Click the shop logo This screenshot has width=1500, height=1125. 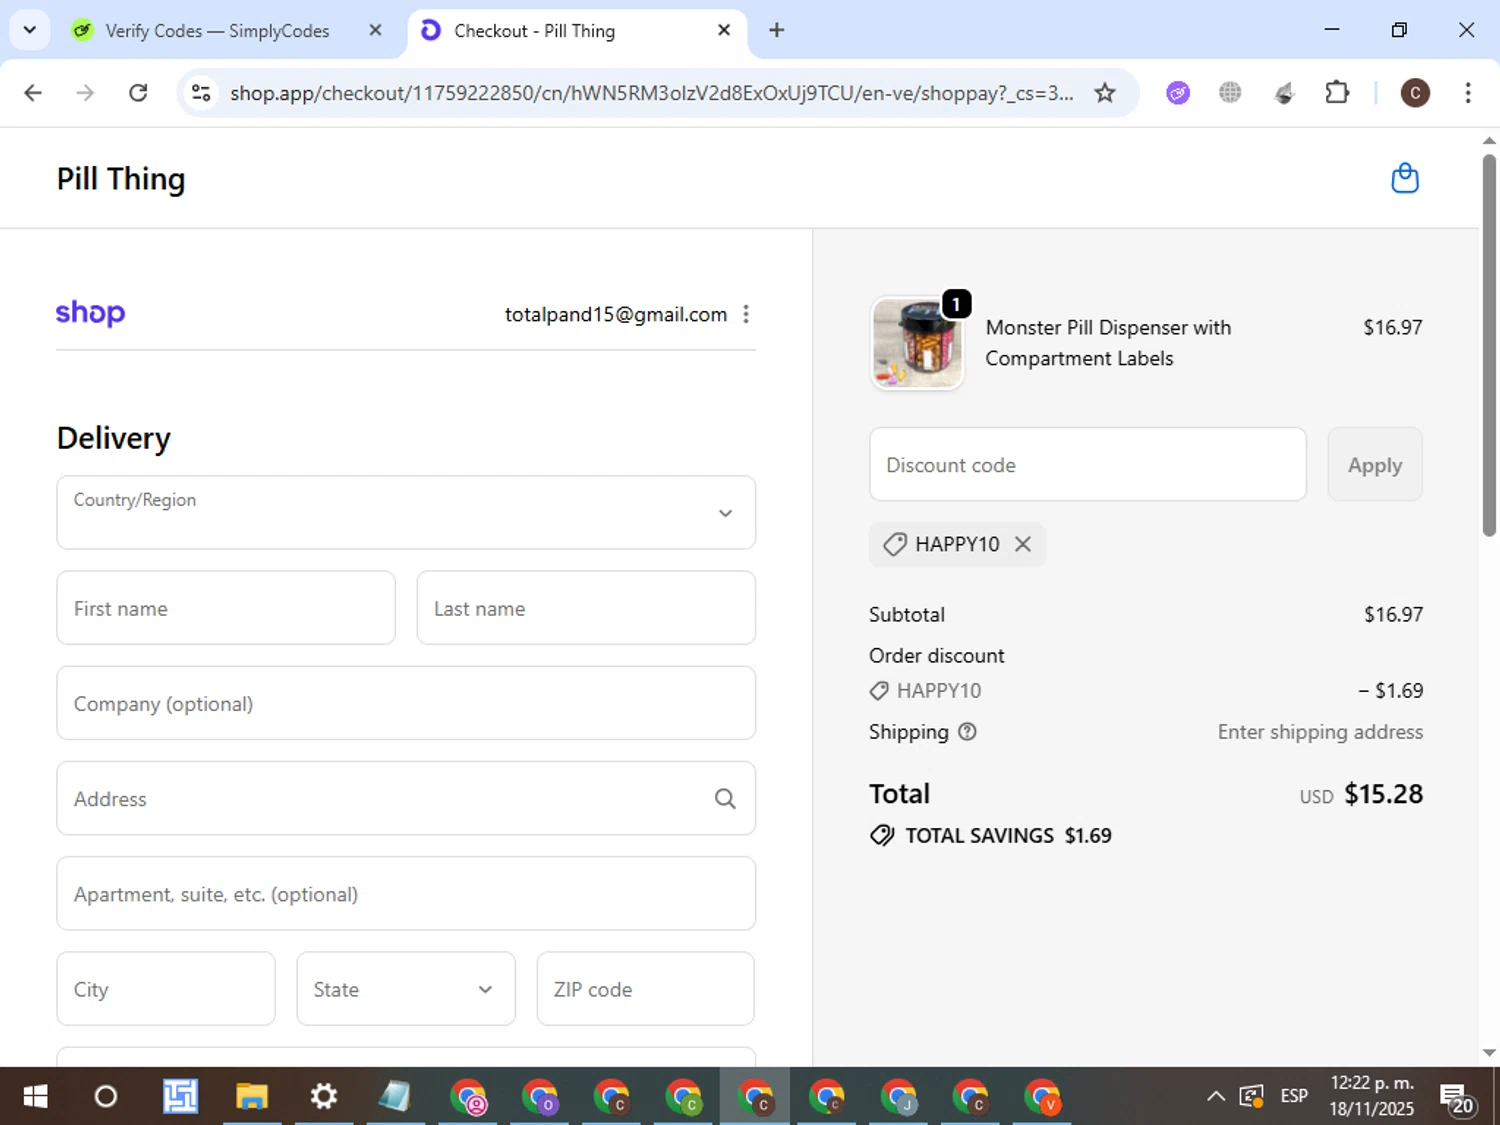tap(90, 313)
